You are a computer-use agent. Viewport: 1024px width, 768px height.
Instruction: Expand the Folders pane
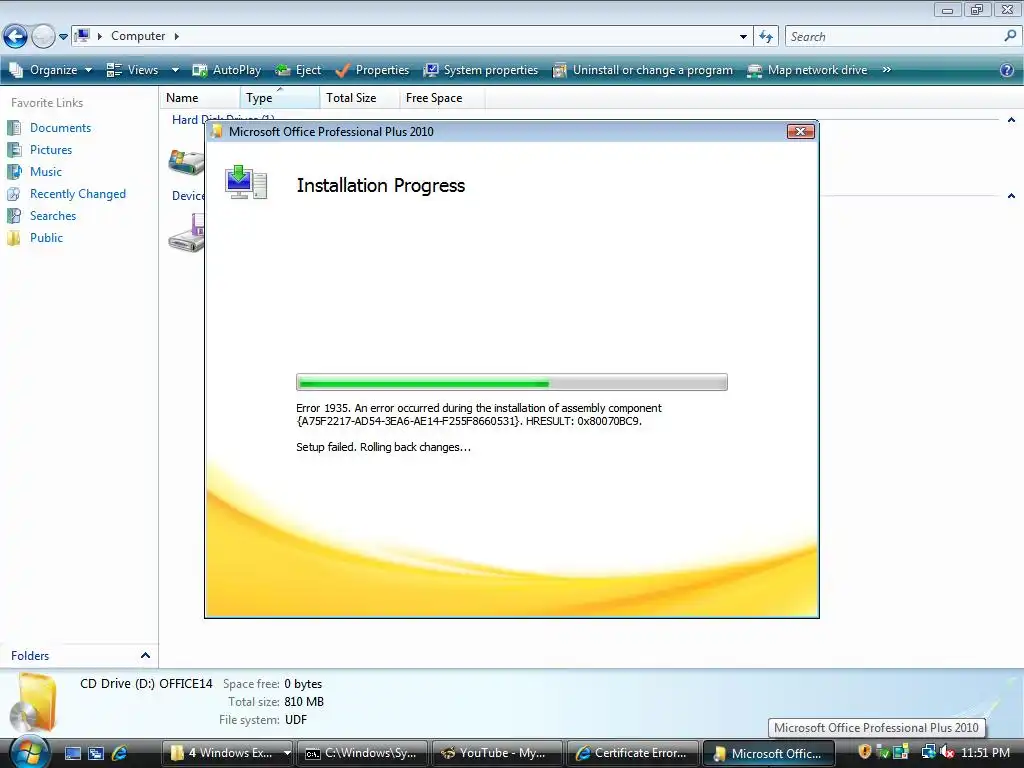click(145, 656)
